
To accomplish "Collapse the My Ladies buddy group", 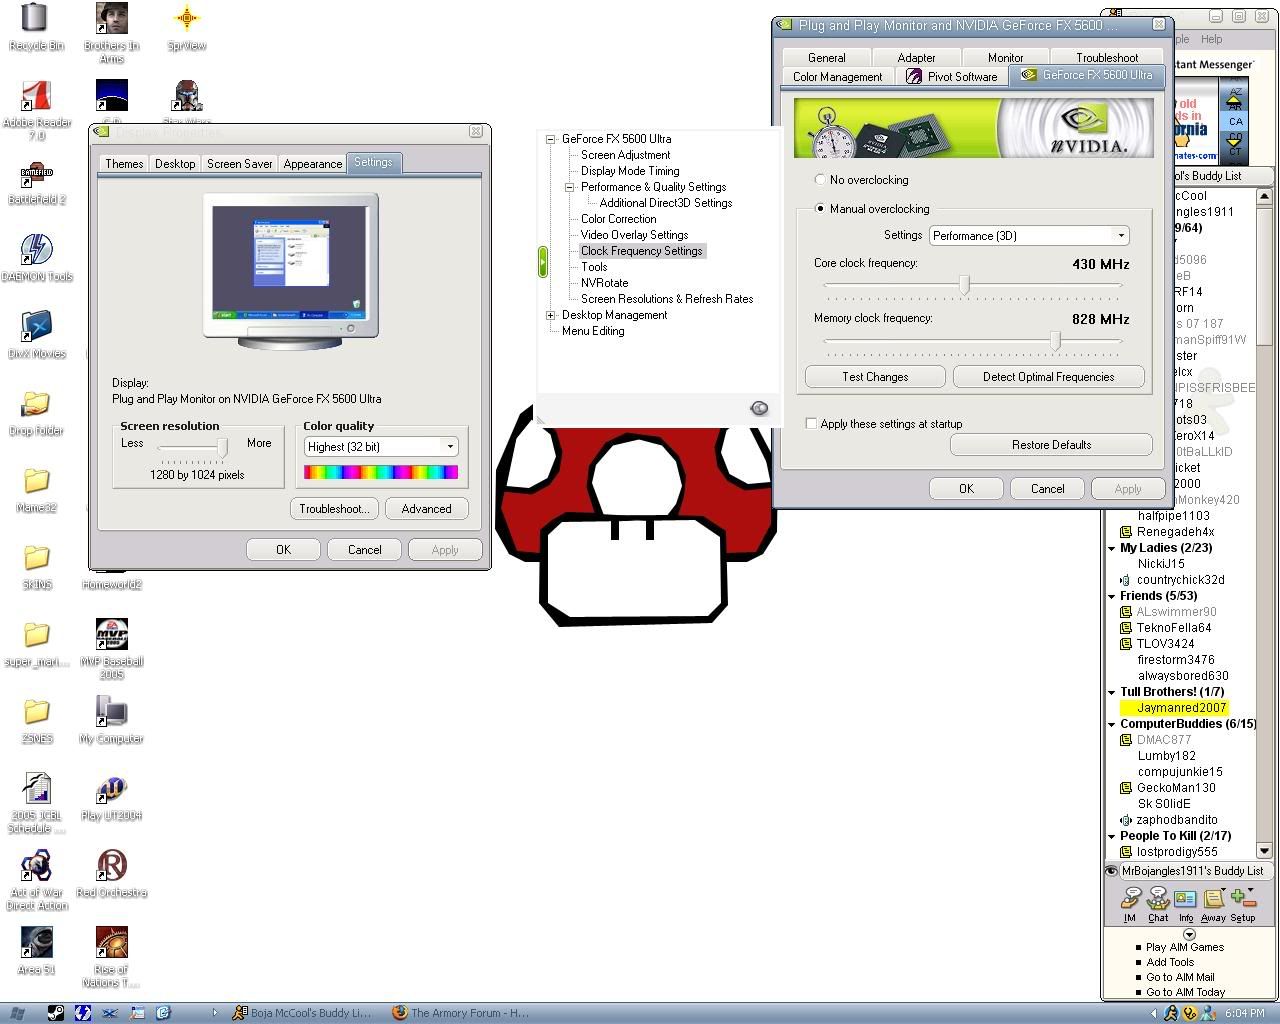I will coord(1112,548).
